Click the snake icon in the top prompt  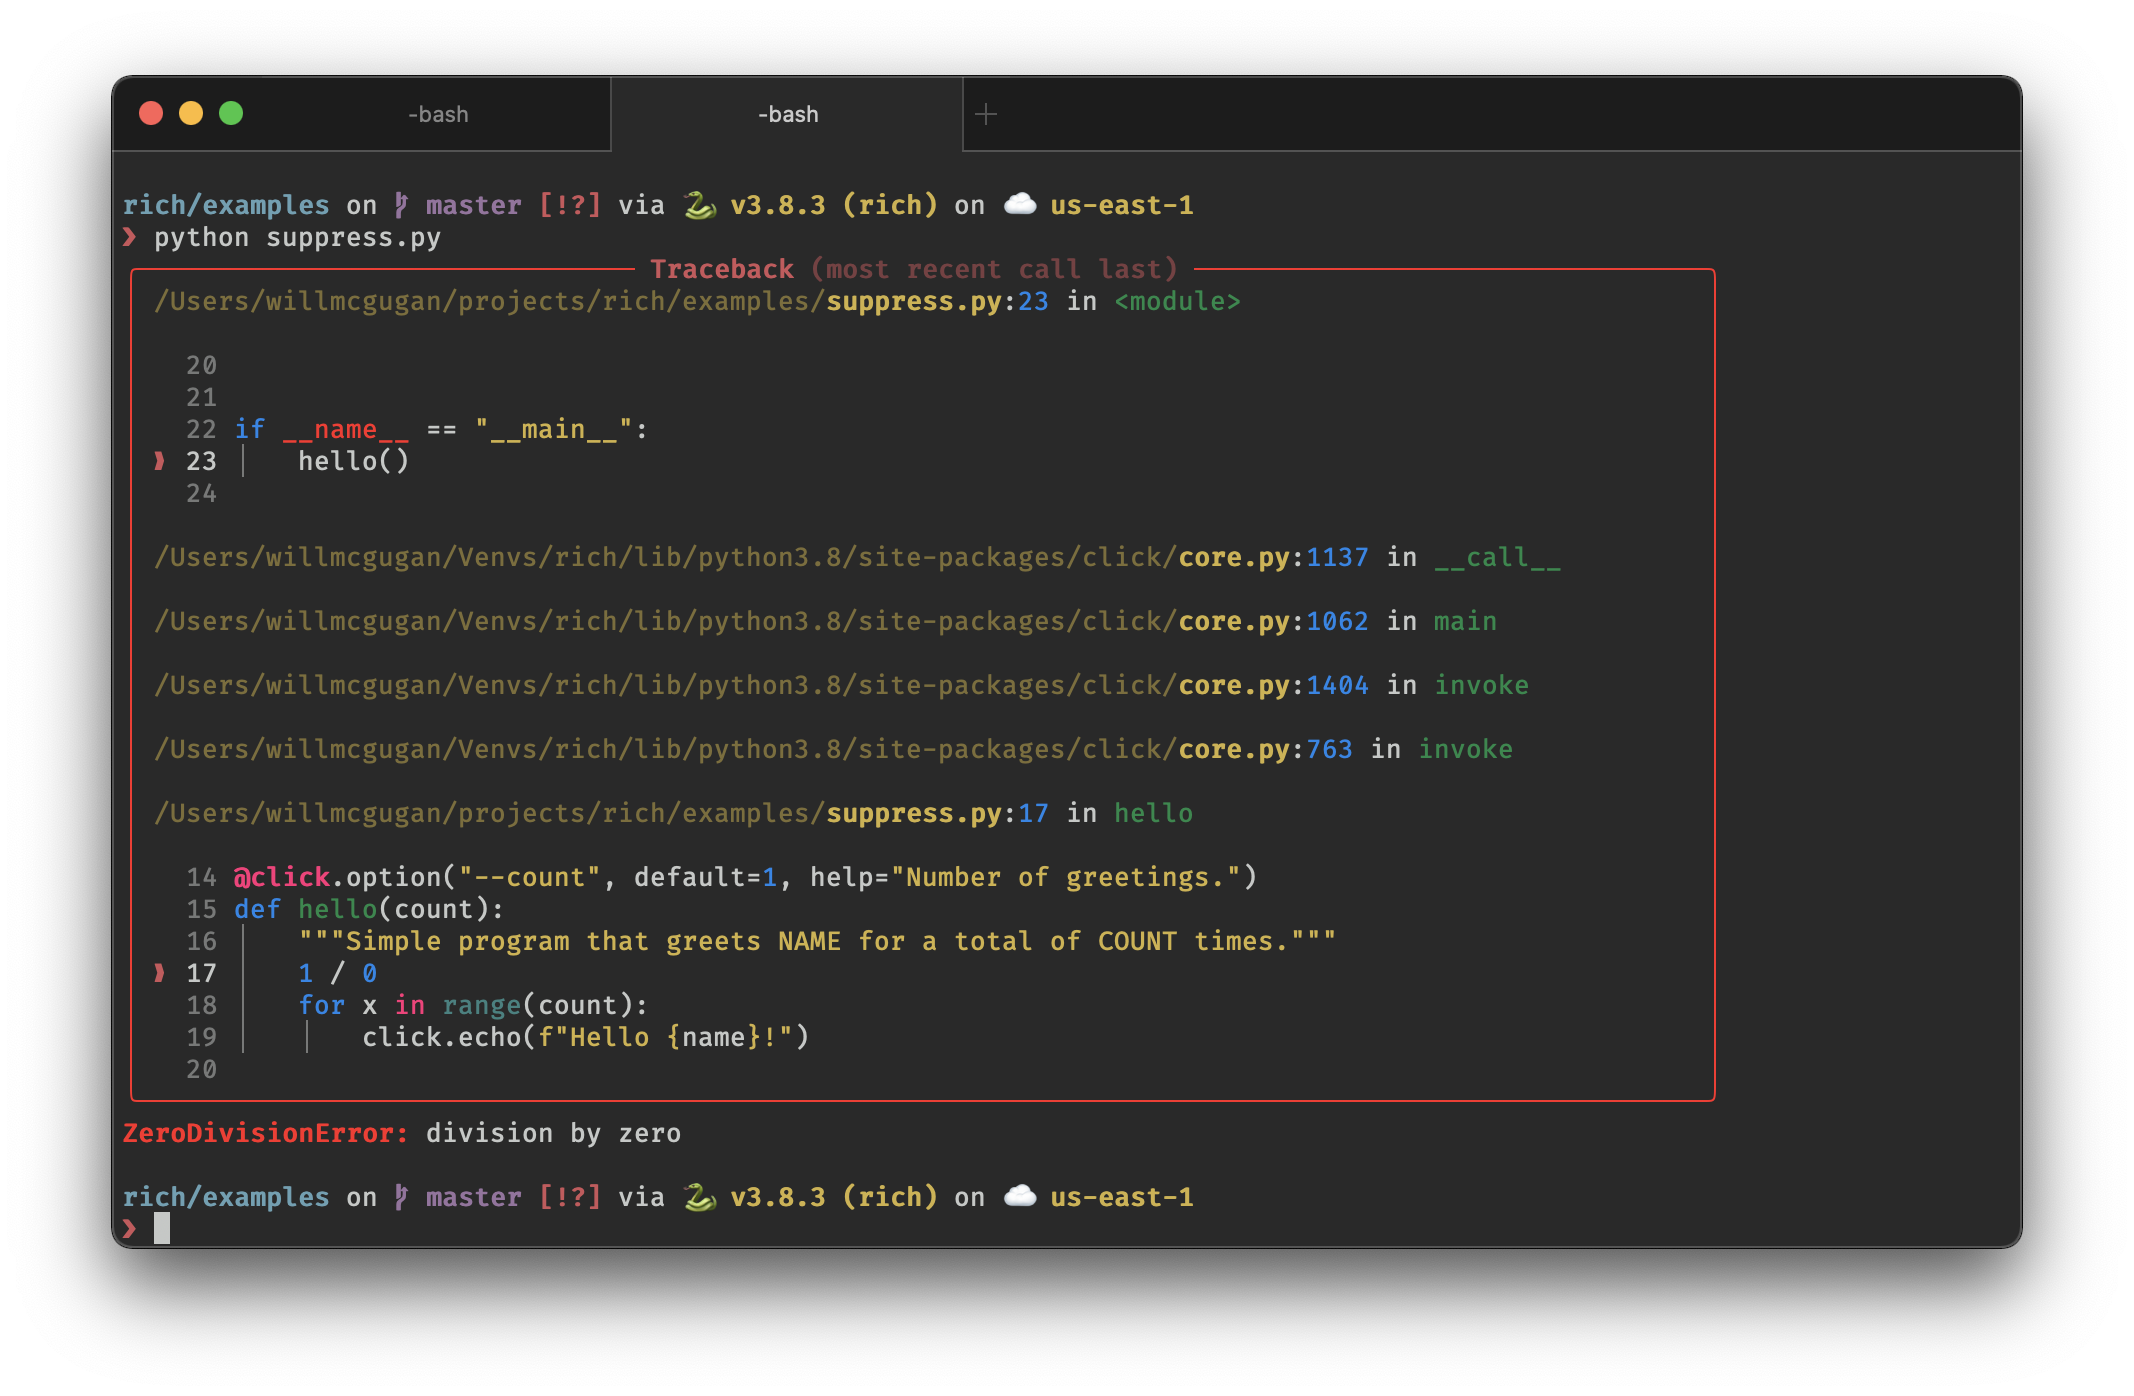point(699,205)
